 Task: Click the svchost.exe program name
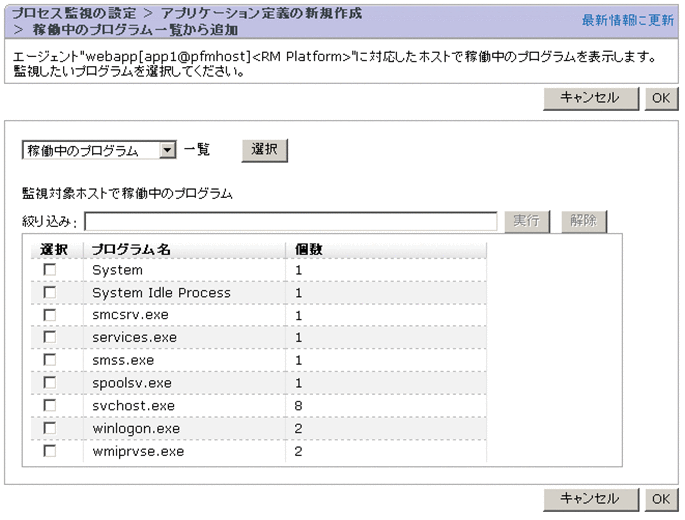pos(133,406)
